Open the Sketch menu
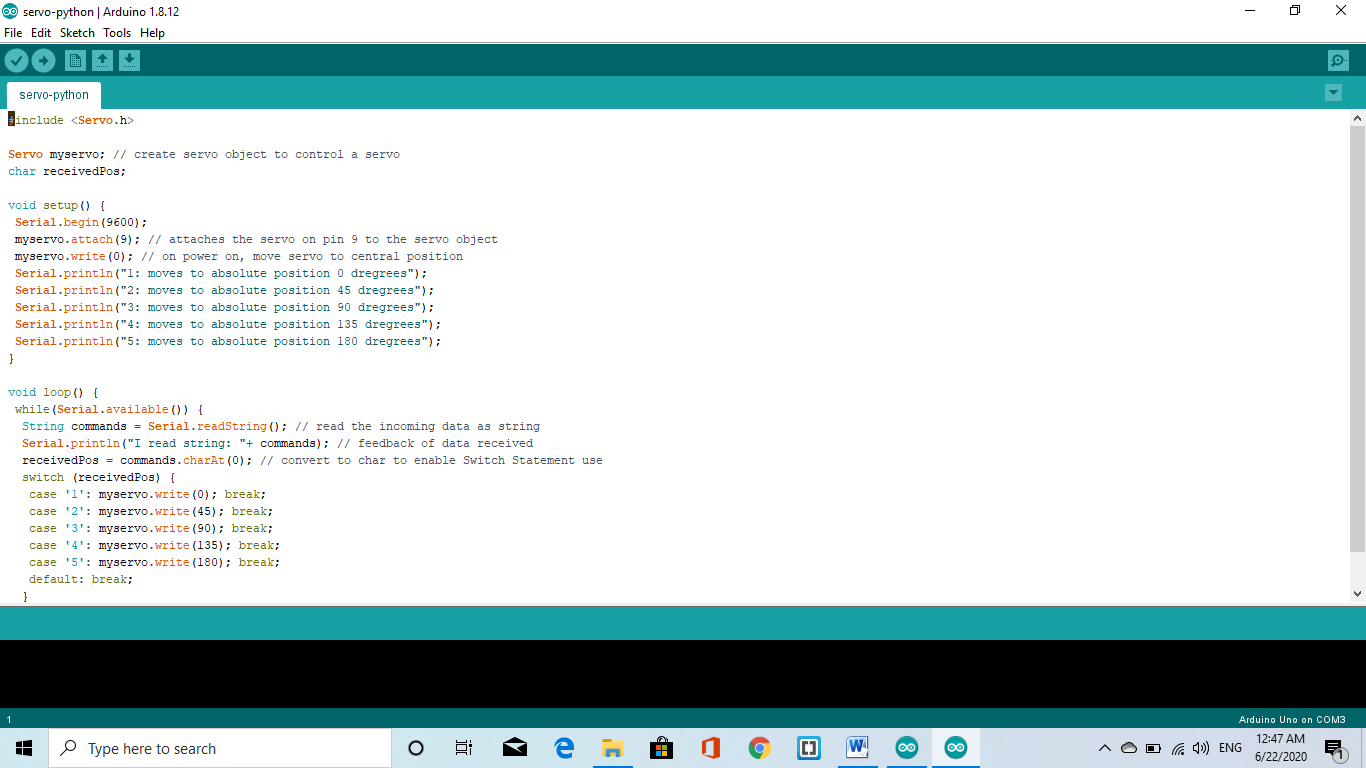Viewport: 1366px width, 768px height. click(x=77, y=33)
